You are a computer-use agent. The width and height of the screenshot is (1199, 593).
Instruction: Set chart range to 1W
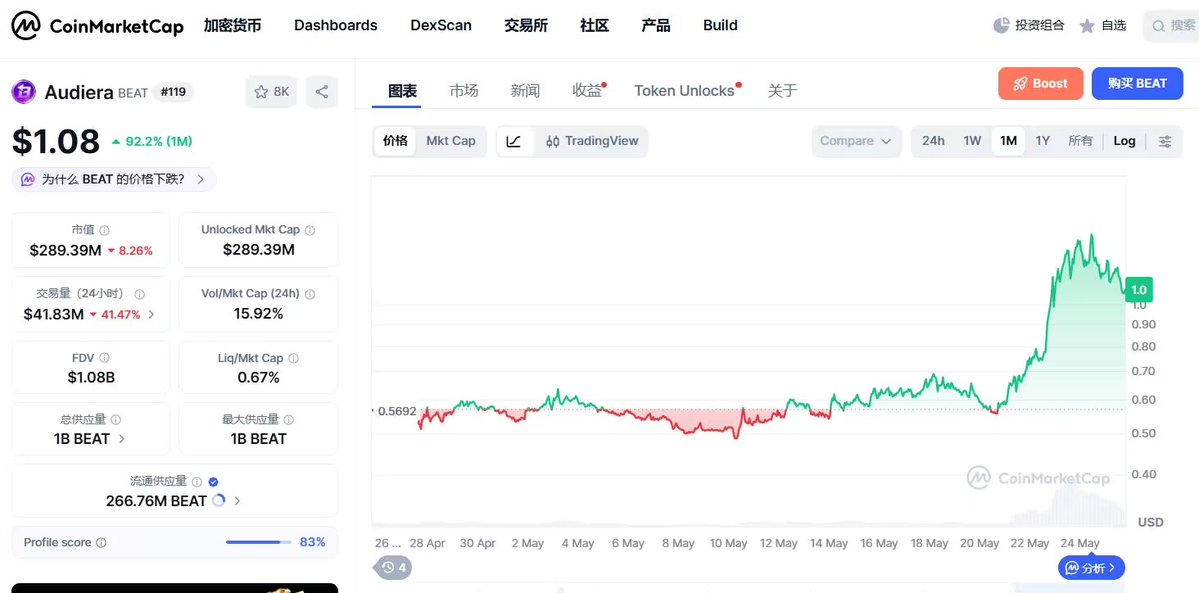pos(972,142)
